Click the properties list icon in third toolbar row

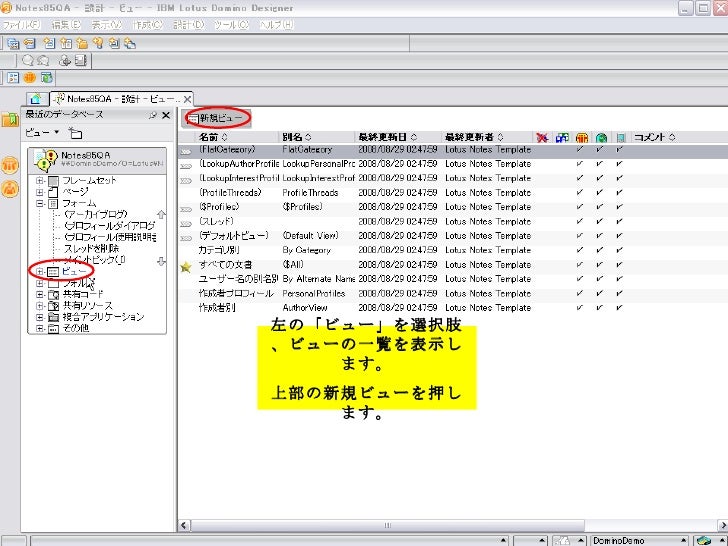13,78
